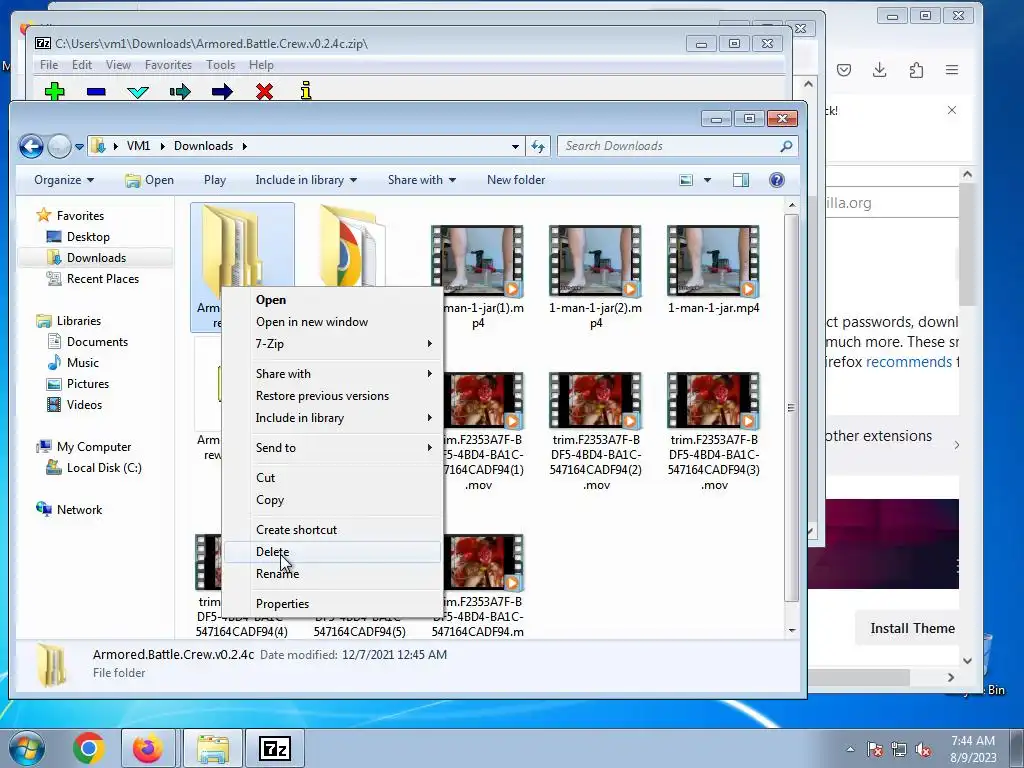Follow the Firefox recommends link
1024x768 pixels.
tap(908, 362)
